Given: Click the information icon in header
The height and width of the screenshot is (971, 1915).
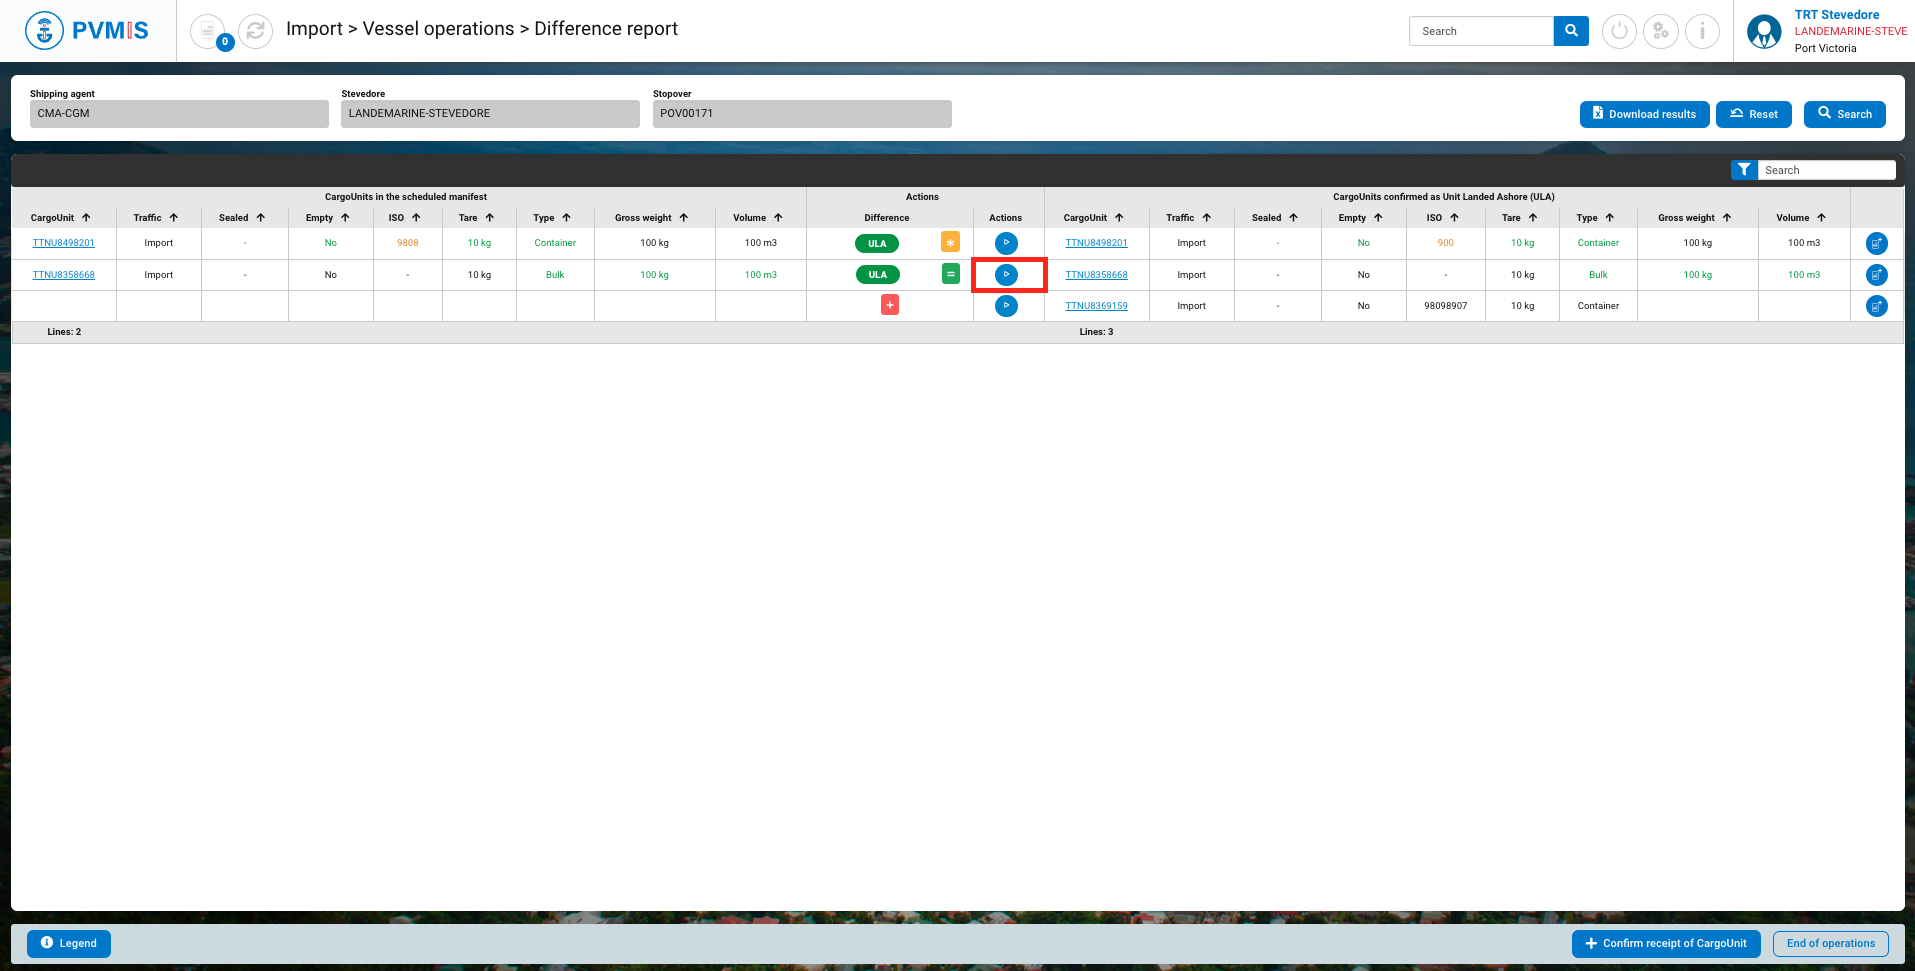Looking at the screenshot, I should (1702, 31).
